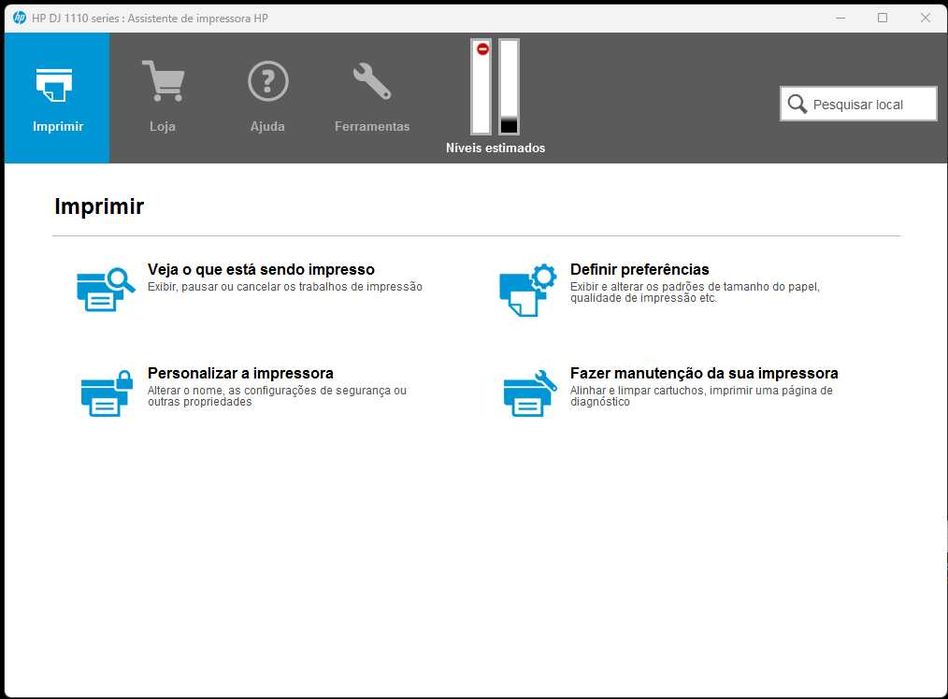The image size is (948, 699).
Task: Click the Pesquisar local search field
Action: pyautogui.click(x=859, y=104)
